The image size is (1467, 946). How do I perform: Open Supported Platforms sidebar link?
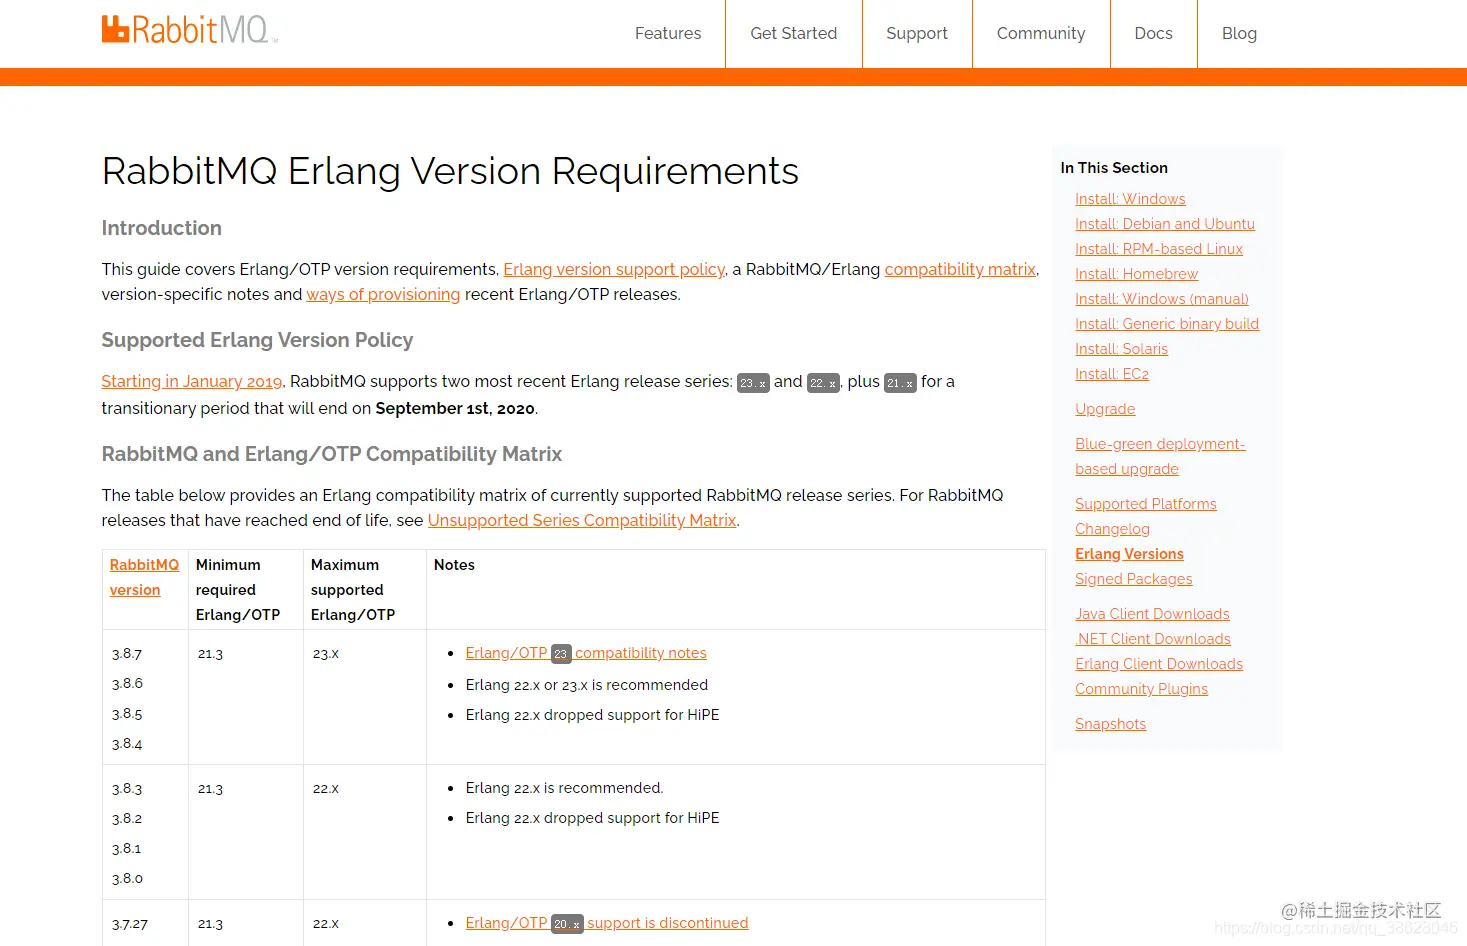[1146, 504]
